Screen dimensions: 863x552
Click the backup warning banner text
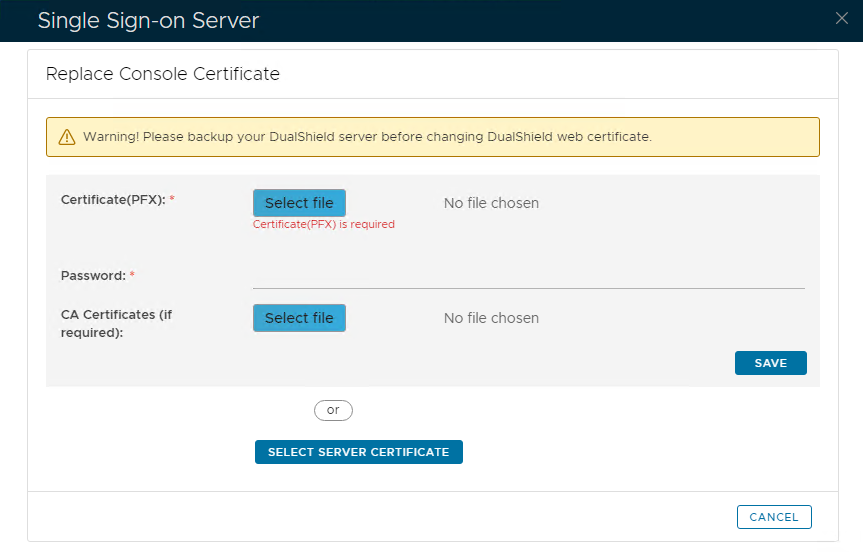coord(367,136)
